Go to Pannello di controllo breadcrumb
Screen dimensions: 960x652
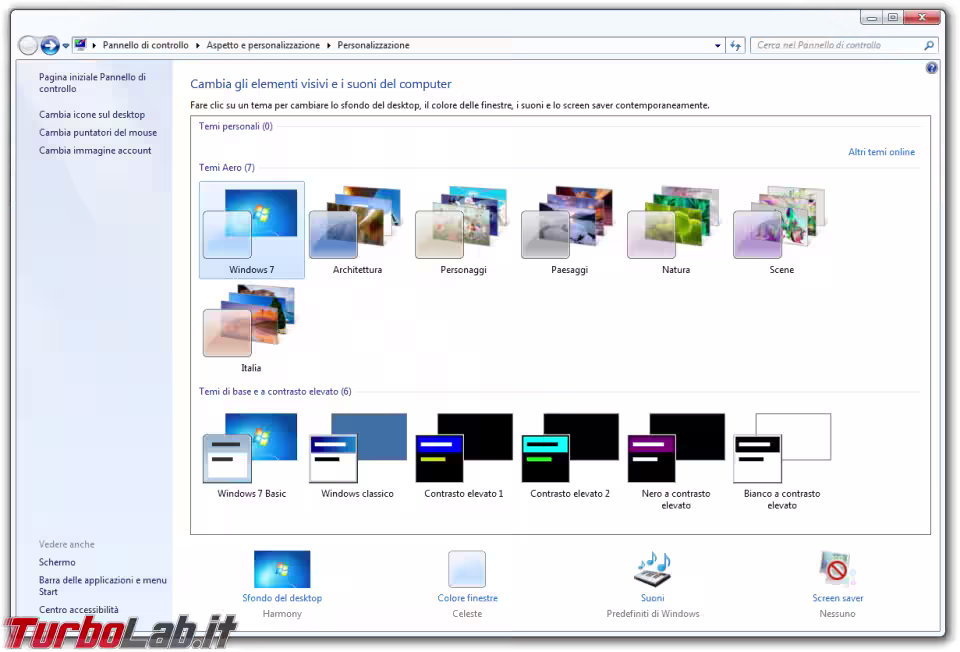(146, 45)
